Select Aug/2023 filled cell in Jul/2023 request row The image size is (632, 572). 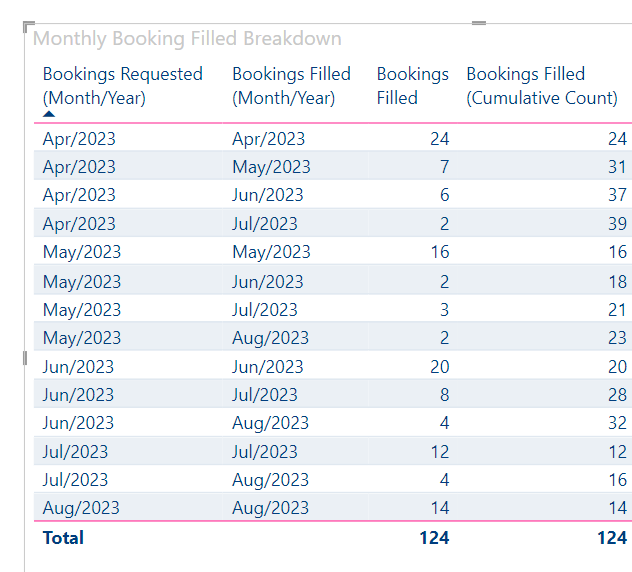point(270,480)
